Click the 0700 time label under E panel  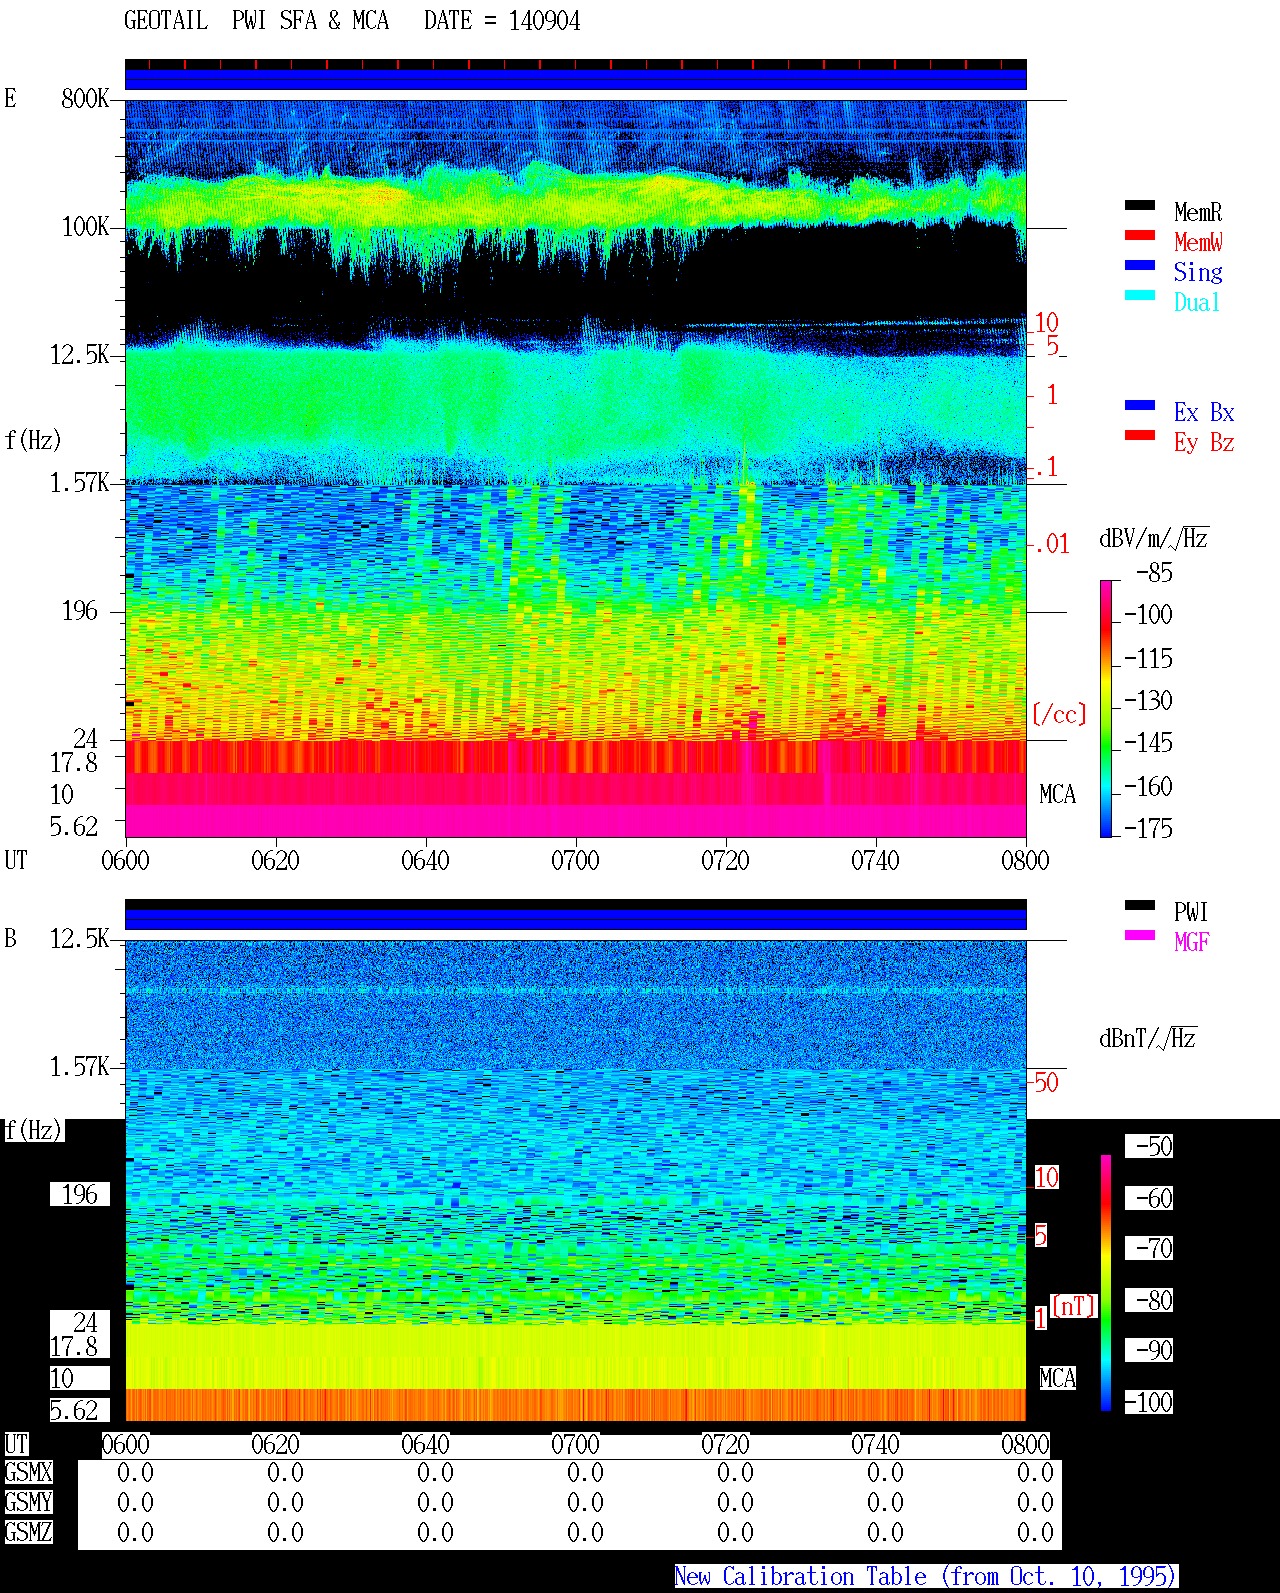[x=575, y=860]
